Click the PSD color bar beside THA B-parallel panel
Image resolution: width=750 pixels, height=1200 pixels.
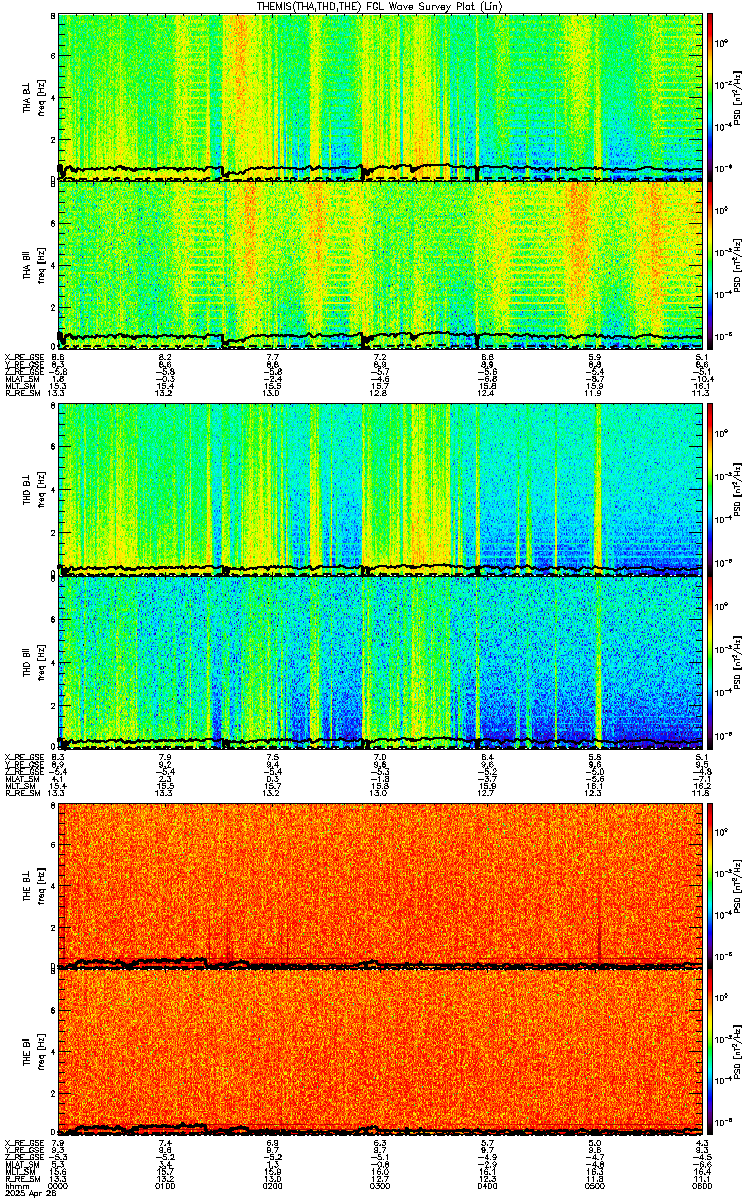tap(710, 265)
